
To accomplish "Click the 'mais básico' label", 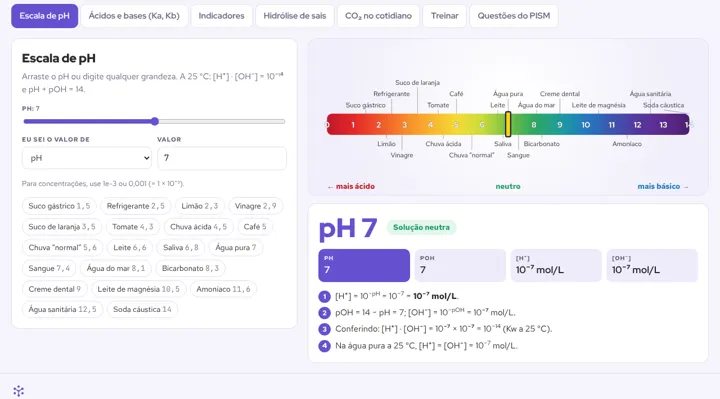I will 663,186.
